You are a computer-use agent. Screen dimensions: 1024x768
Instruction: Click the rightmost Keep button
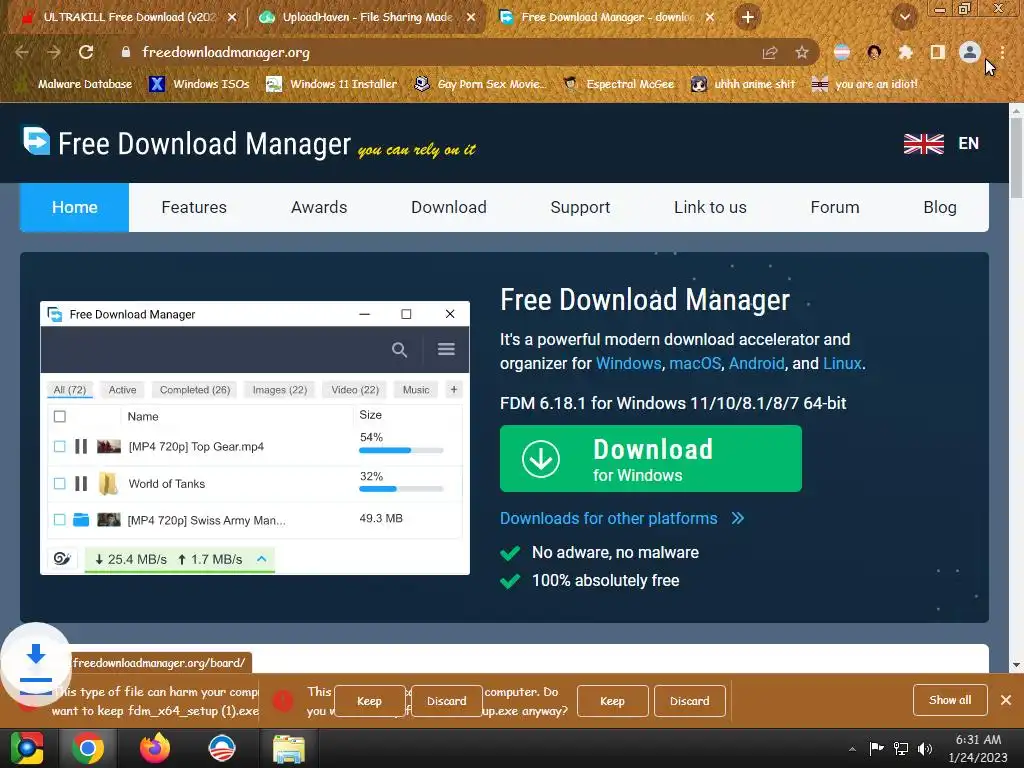pyautogui.click(x=612, y=701)
